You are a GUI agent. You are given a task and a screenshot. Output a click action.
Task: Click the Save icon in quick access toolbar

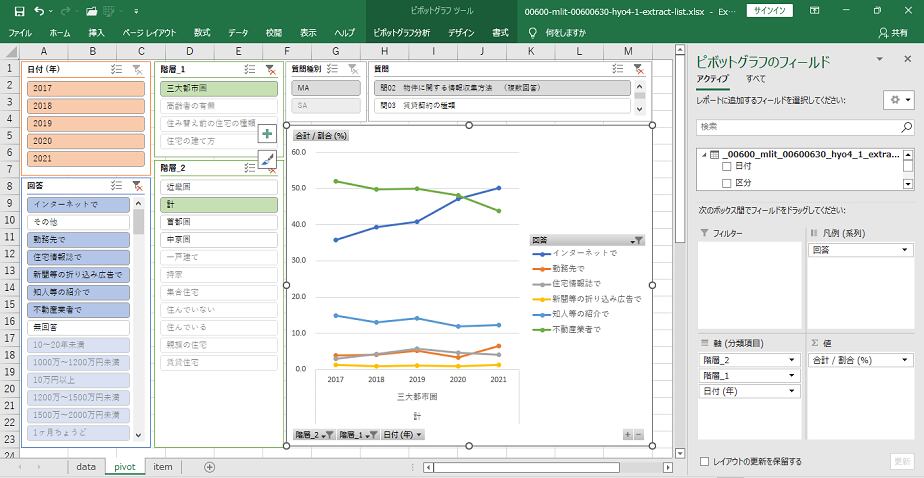point(14,11)
